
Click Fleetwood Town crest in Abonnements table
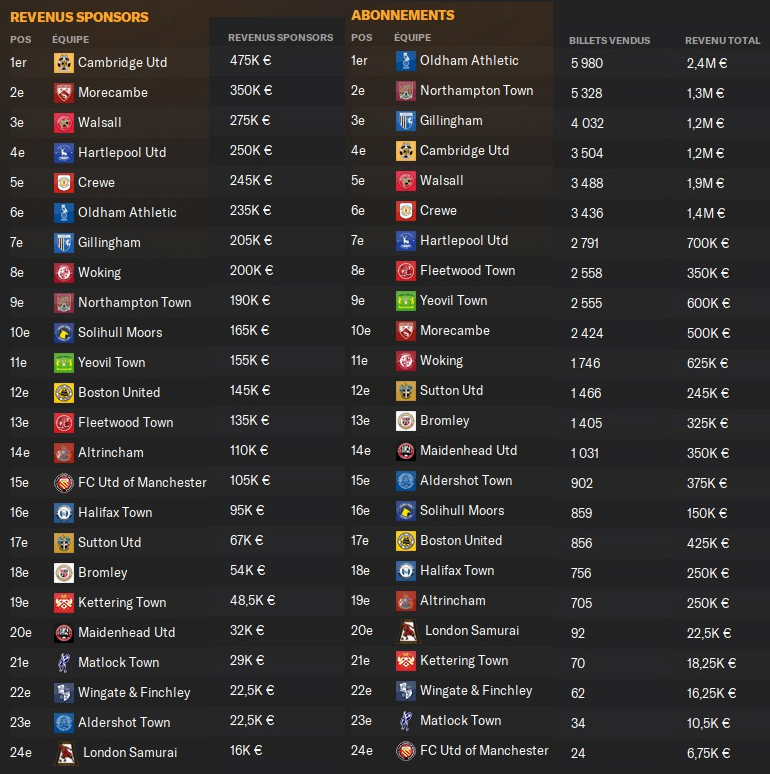[406, 271]
